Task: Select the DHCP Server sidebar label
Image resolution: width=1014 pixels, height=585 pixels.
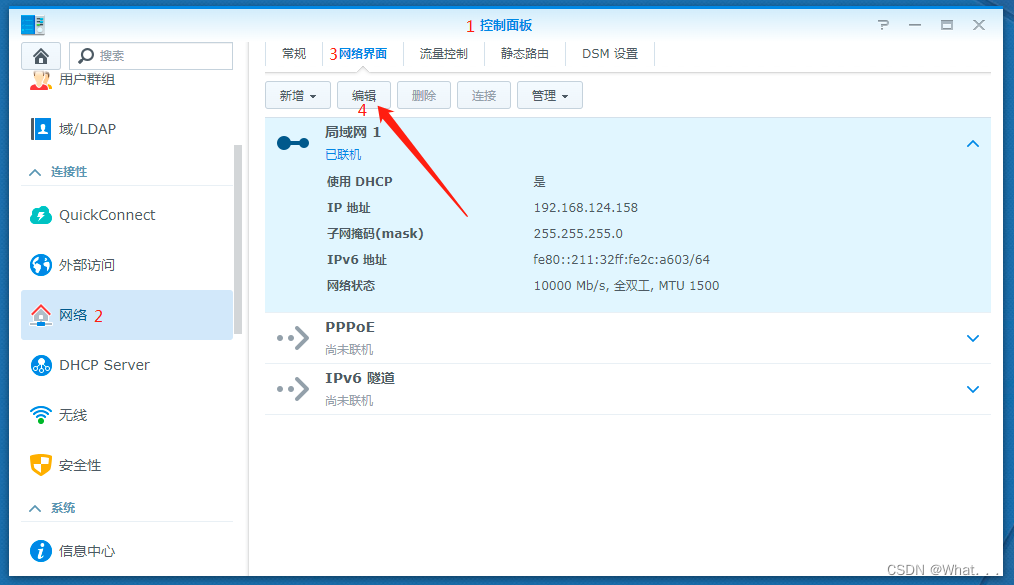Action: 104,365
